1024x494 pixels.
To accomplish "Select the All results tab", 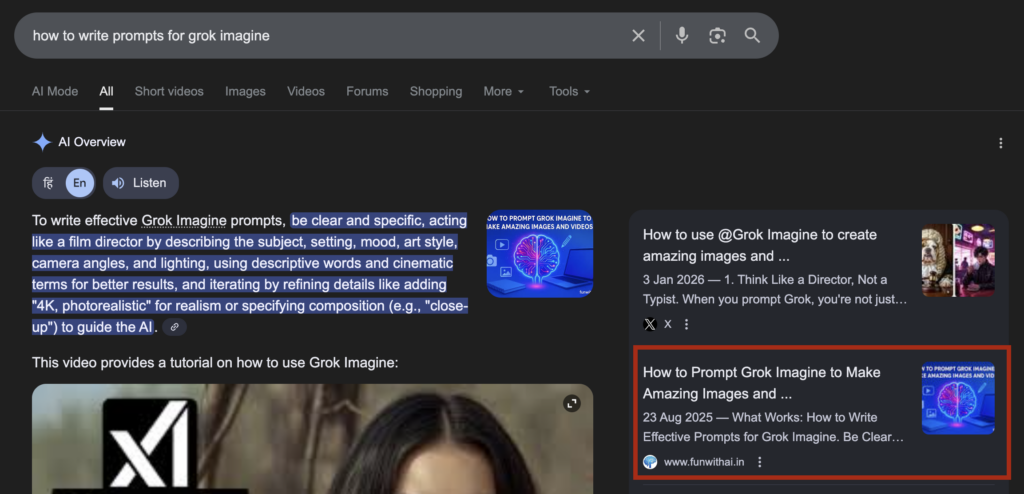I will pyautogui.click(x=106, y=91).
